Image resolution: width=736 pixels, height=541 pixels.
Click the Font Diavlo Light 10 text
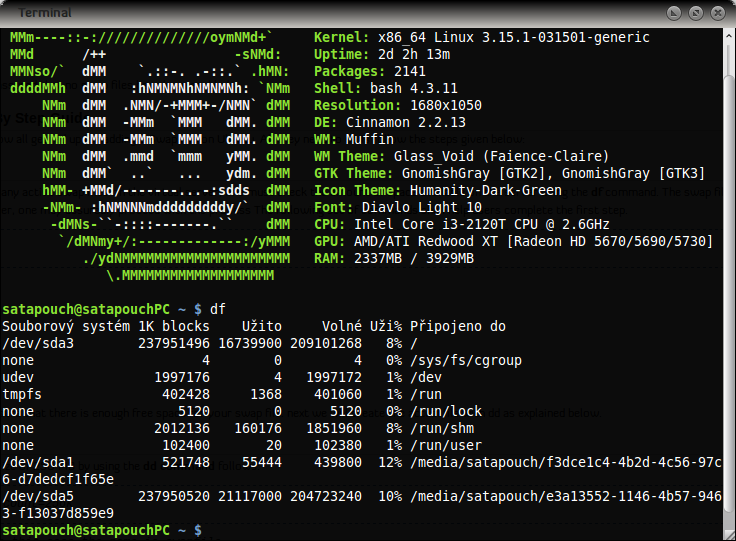398,207
